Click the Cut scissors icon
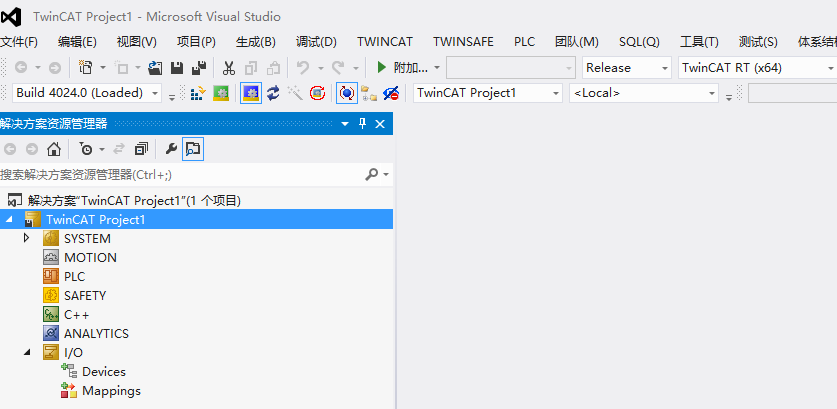This screenshot has height=409, width=837. coord(228,68)
